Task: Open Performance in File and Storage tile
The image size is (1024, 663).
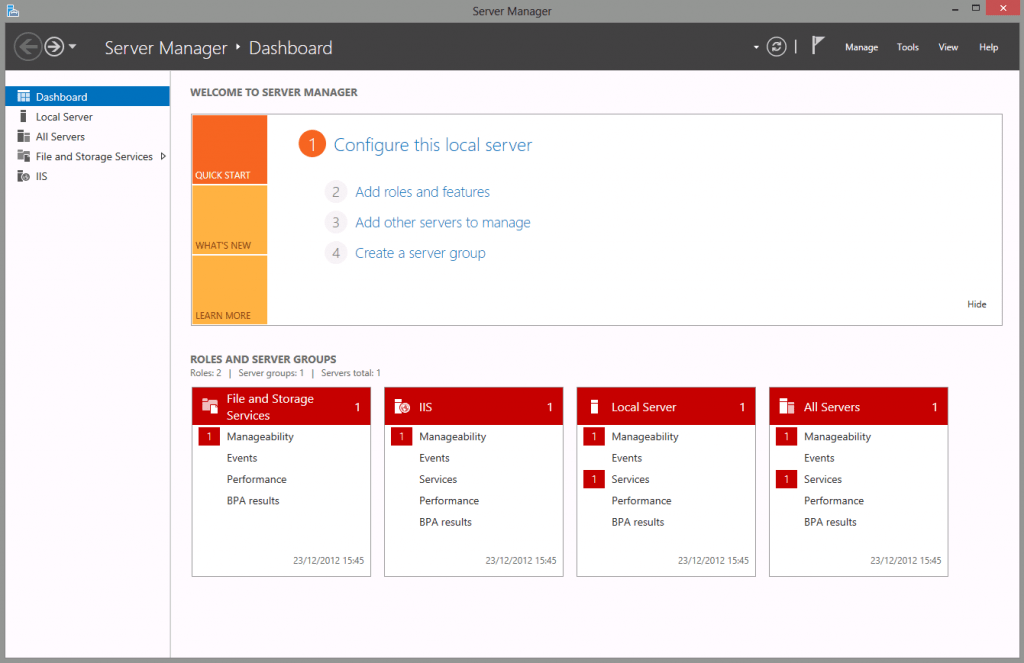Action: 257,479
